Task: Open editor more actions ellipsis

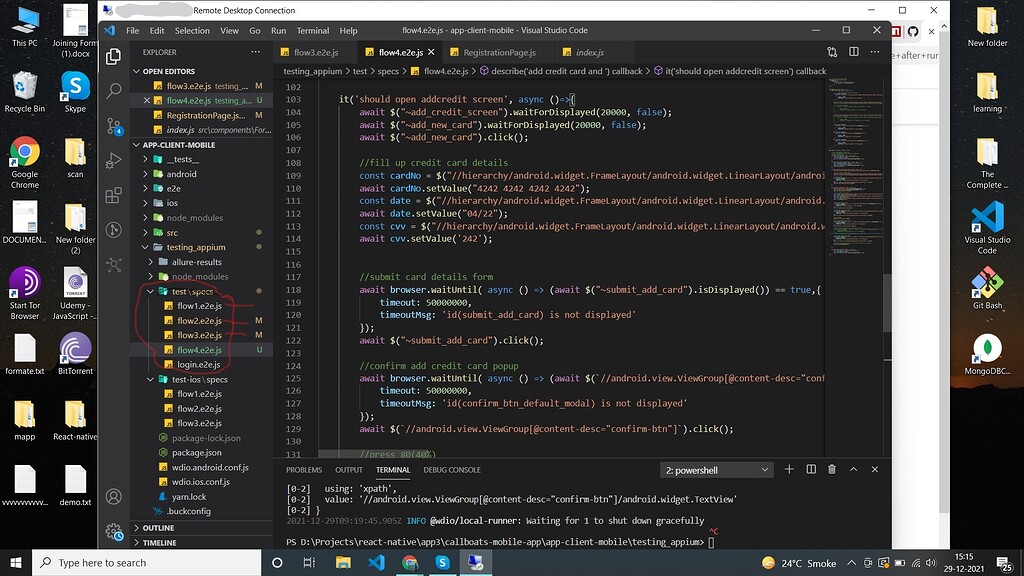Action: [x=875, y=52]
